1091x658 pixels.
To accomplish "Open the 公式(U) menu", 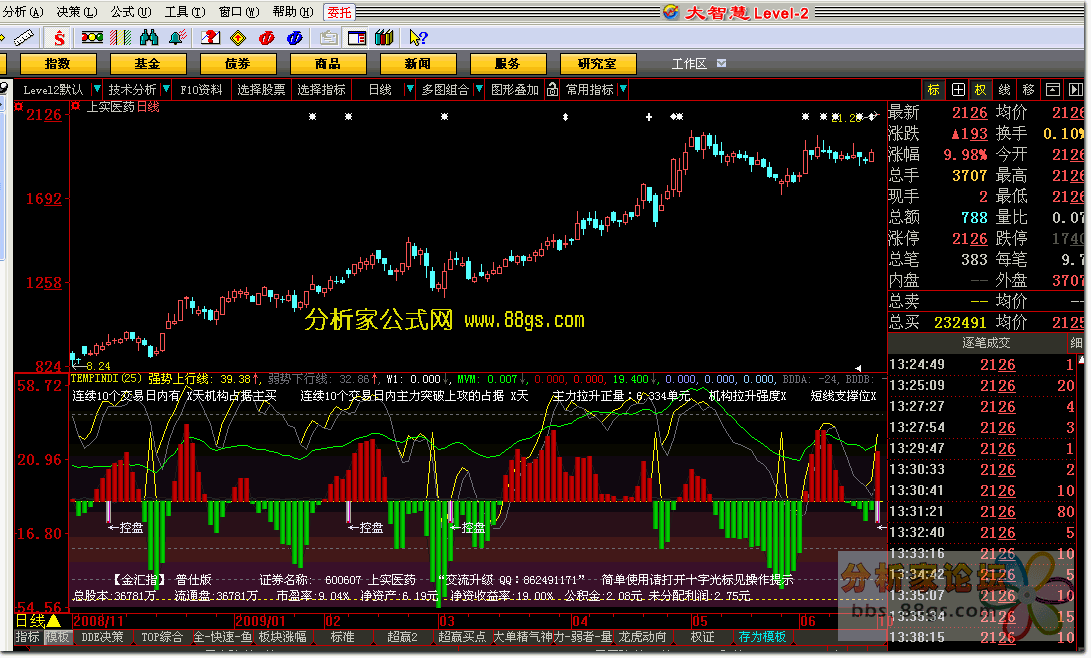I will point(131,12).
